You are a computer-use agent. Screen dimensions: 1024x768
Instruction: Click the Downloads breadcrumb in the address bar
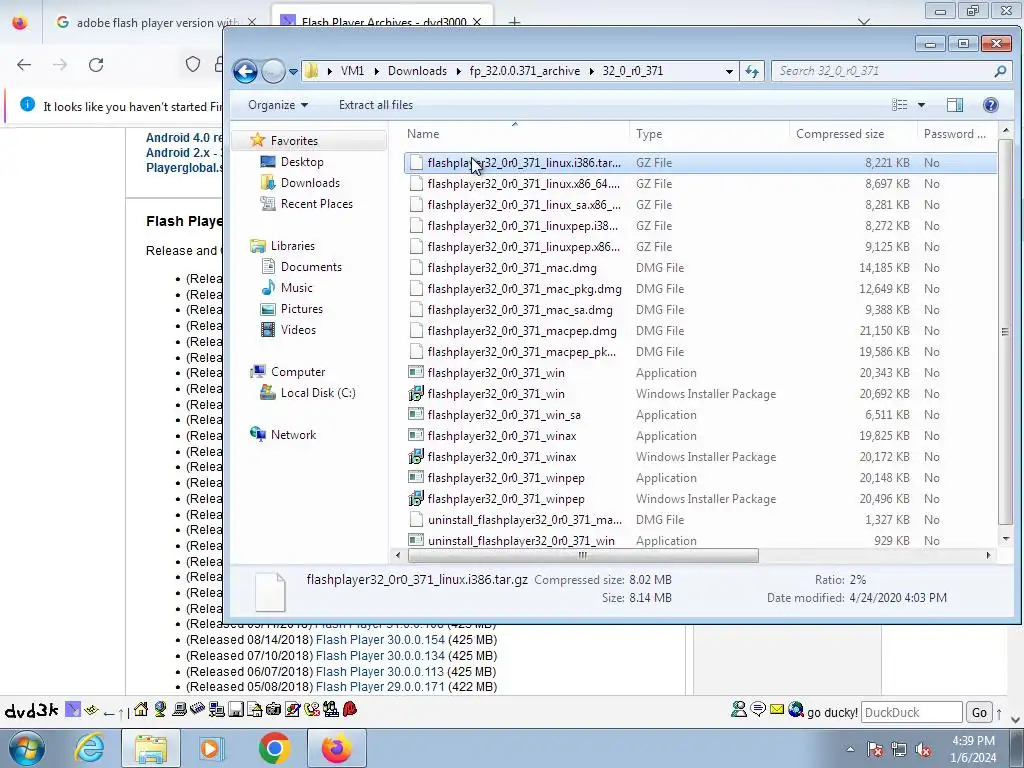pyautogui.click(x=417, y=71)
